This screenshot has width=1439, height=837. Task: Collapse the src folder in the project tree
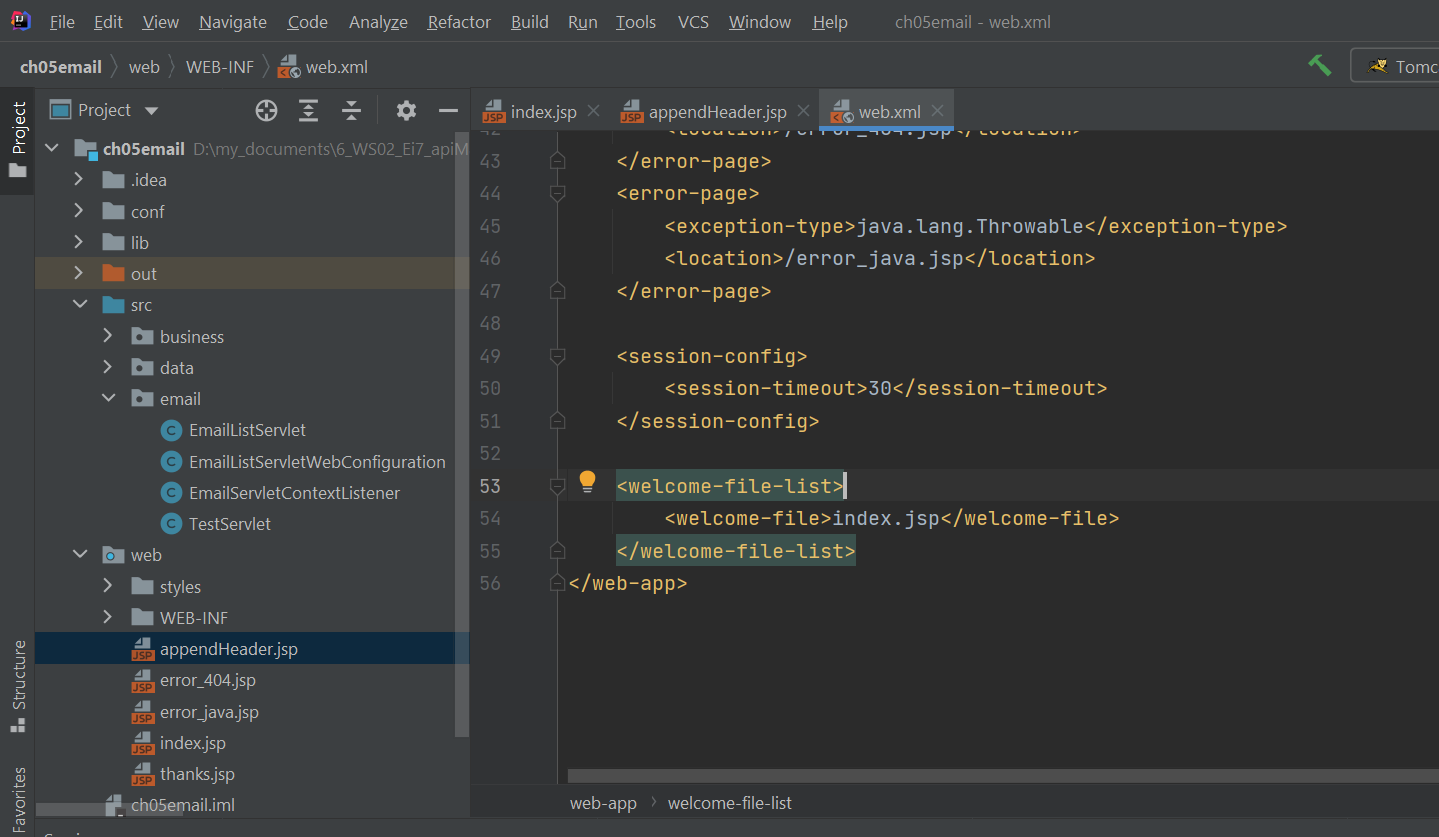pos(80,304)
